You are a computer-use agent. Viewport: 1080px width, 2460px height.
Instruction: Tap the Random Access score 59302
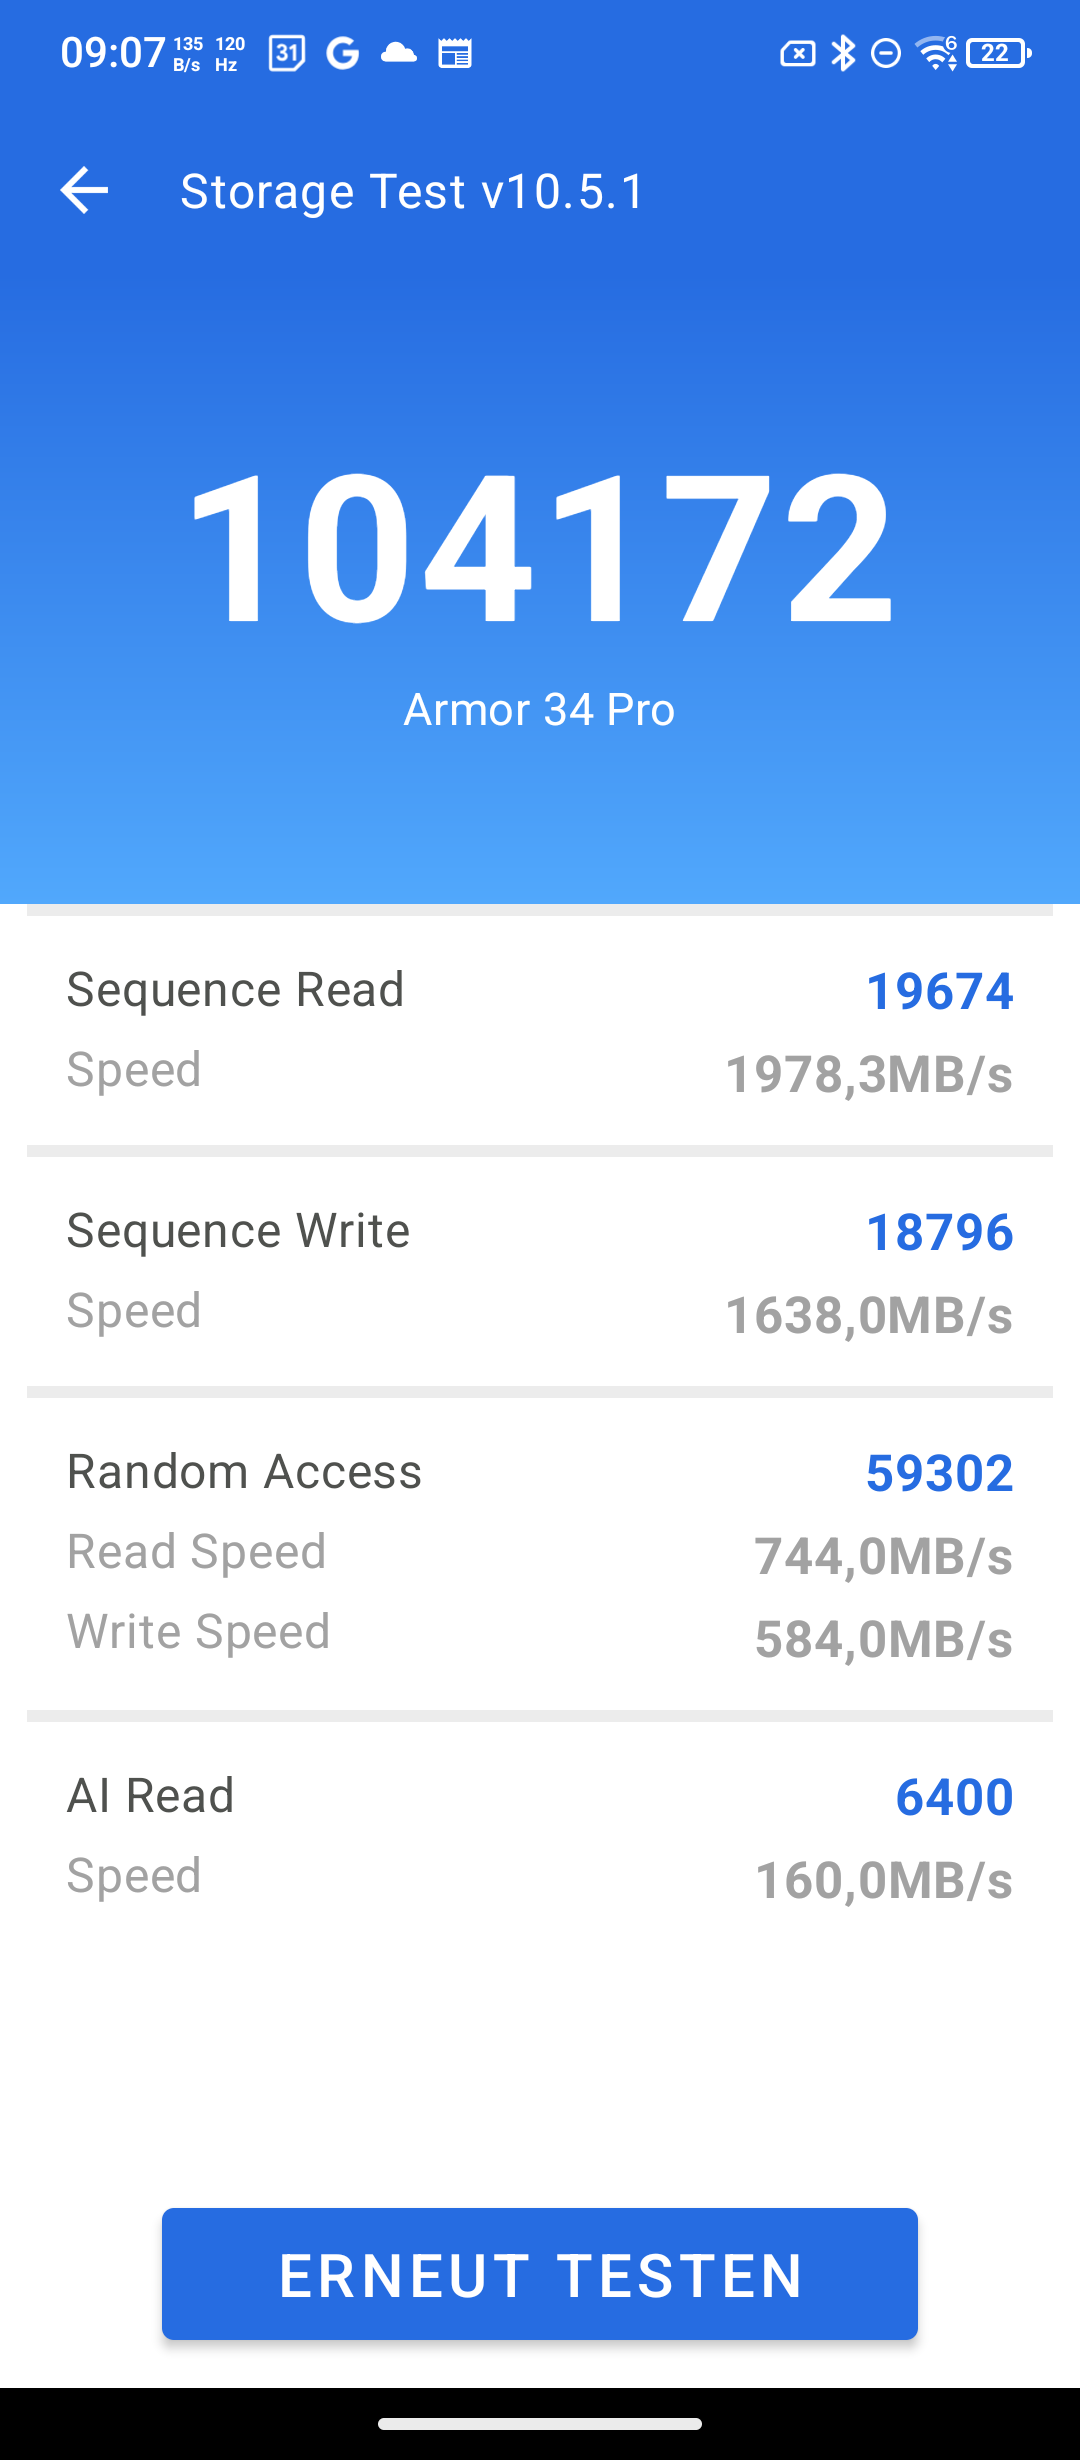tap(939, 1473)
